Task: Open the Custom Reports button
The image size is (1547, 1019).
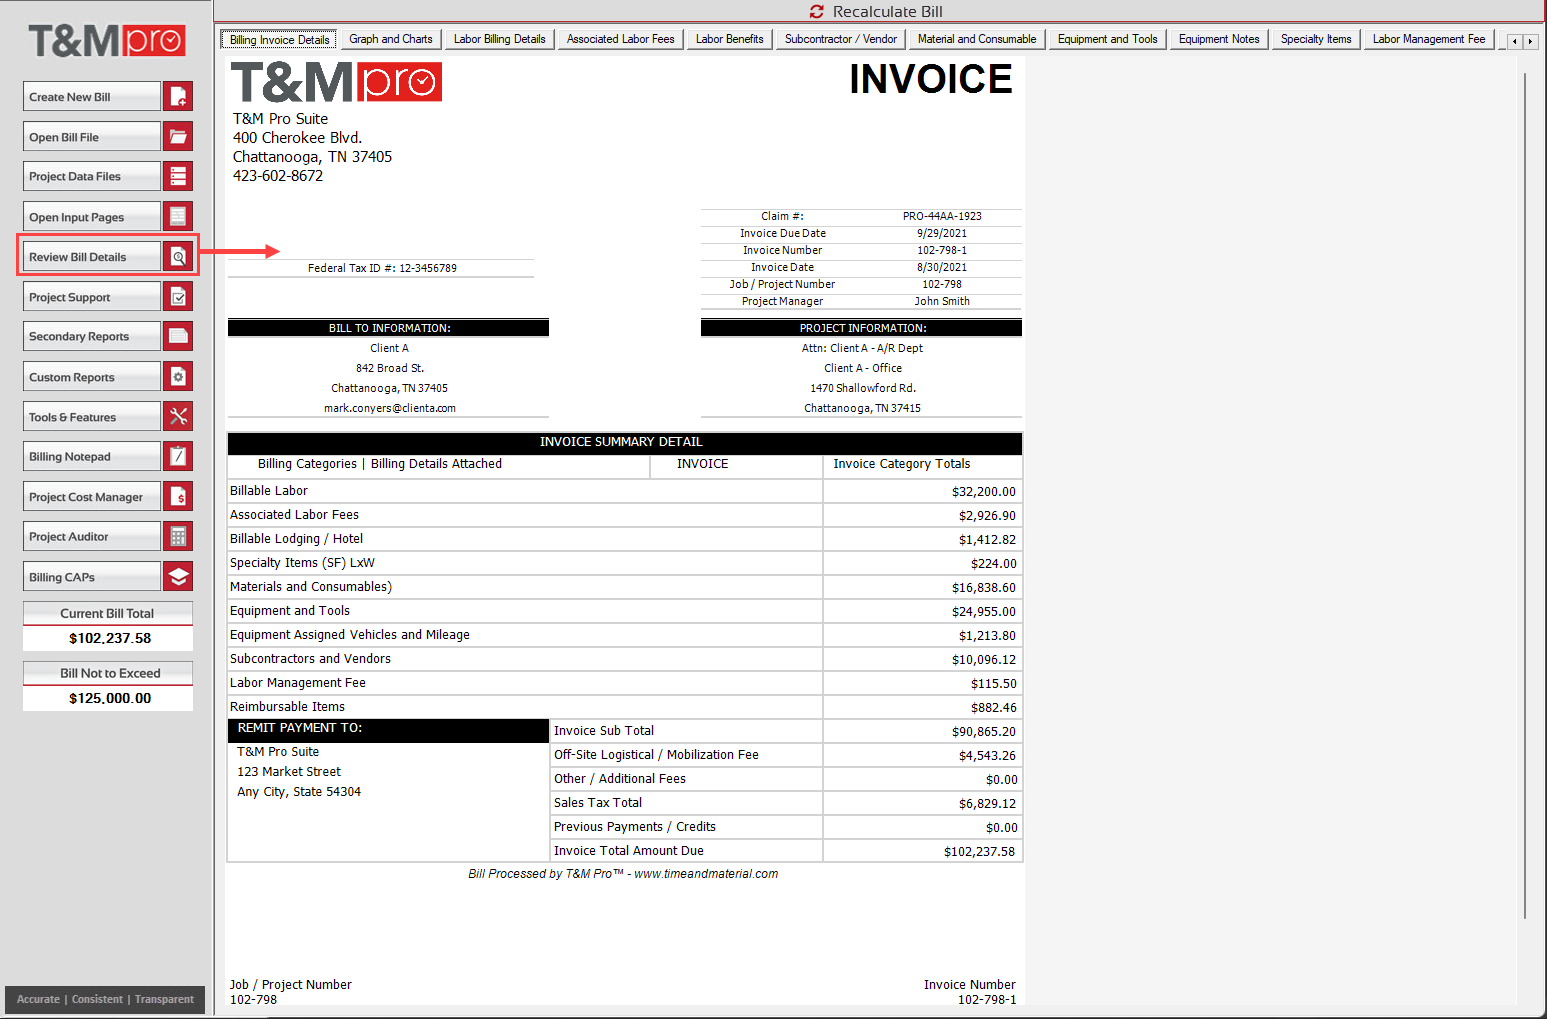Action: tap(92, 377)
